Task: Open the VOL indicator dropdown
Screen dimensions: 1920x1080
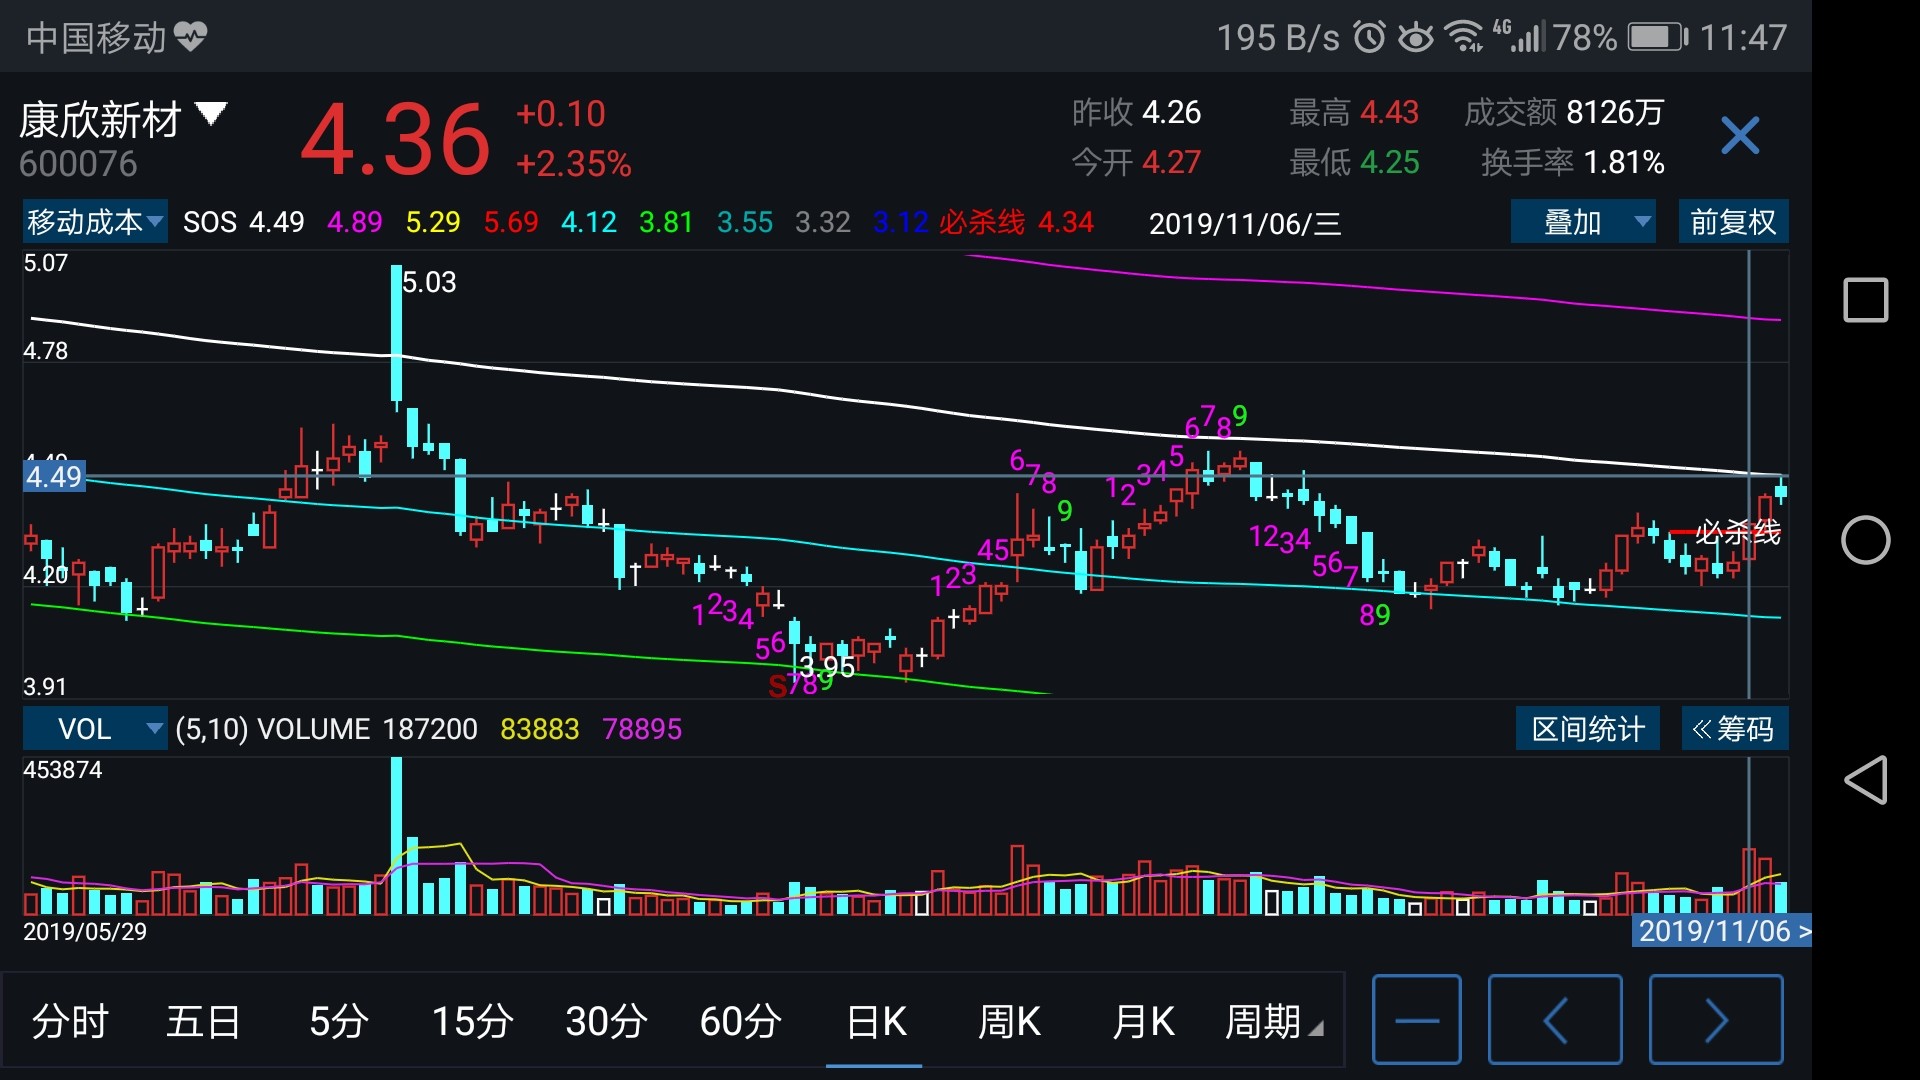Action: coord(95,729)
